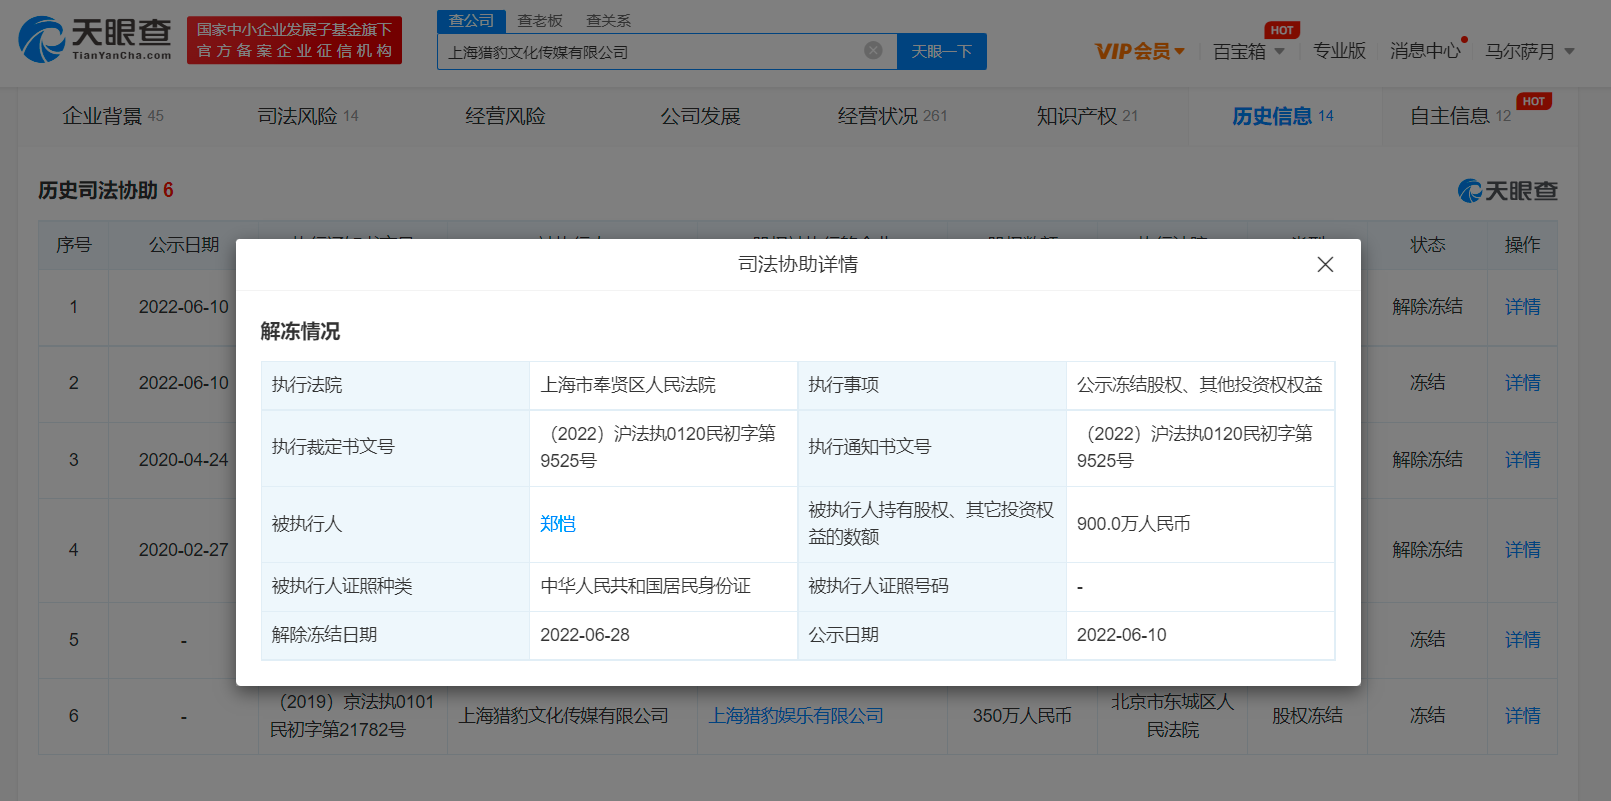Click the 解除冻结日期 value 2022-06-28
Image resolution: width=1611 pixels, height=801 pixels.
coord(585,635)
